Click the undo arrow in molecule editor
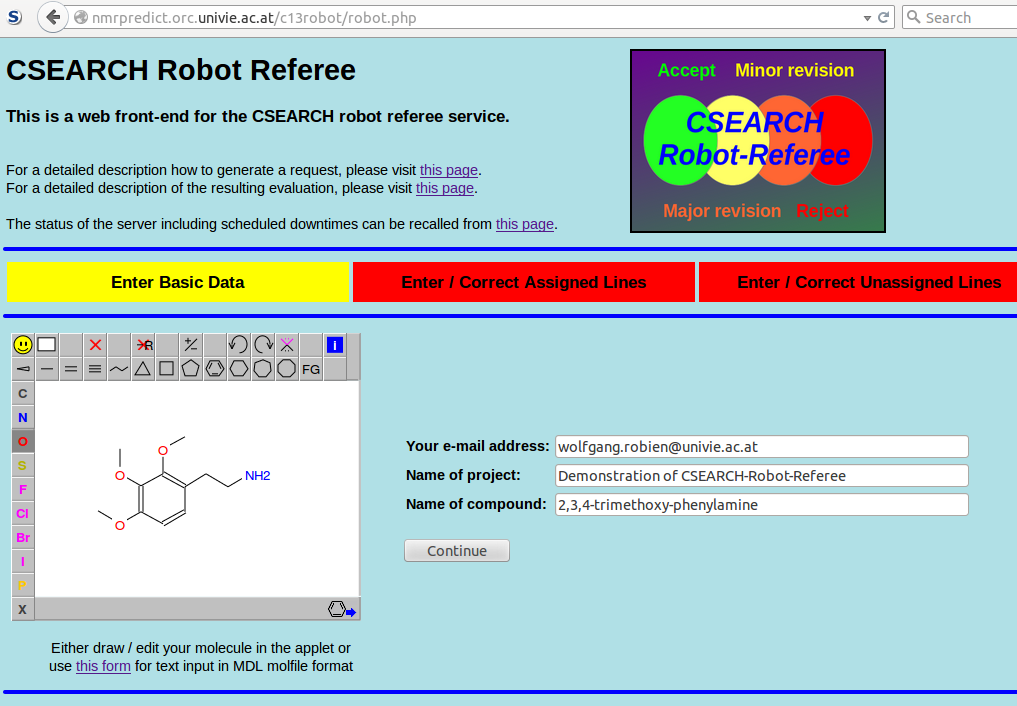The width and height of the screenshot is (1017, 706). pos(238,345)
